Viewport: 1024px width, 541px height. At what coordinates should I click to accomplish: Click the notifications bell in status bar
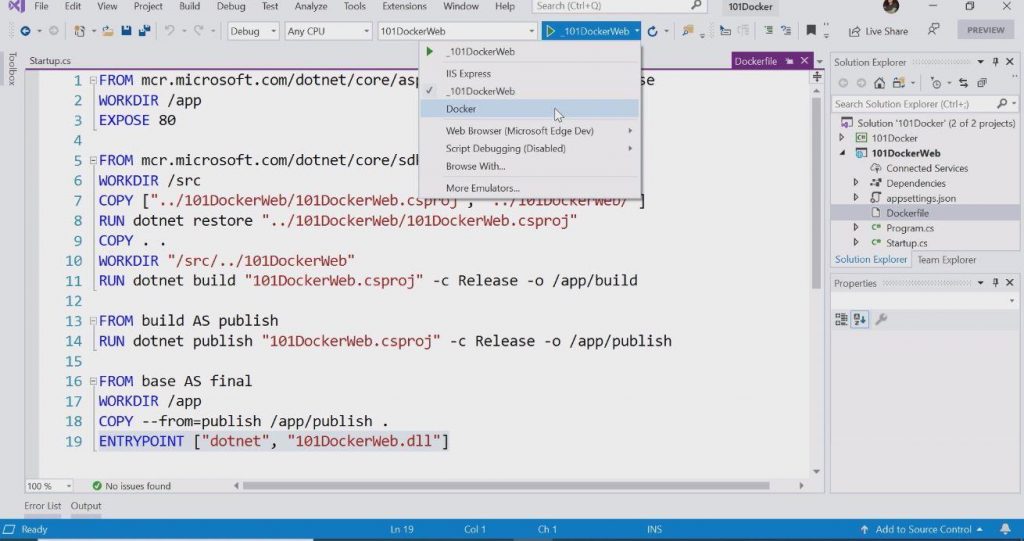1005,529
